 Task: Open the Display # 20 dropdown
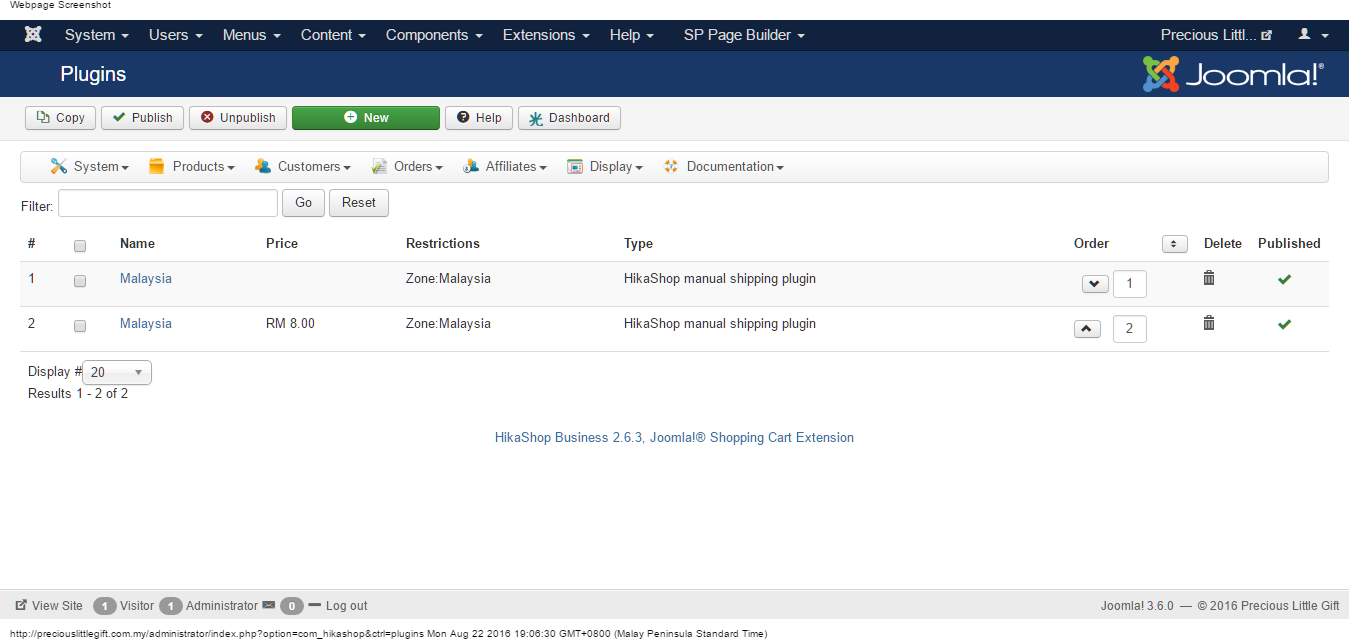pos(117,372)
